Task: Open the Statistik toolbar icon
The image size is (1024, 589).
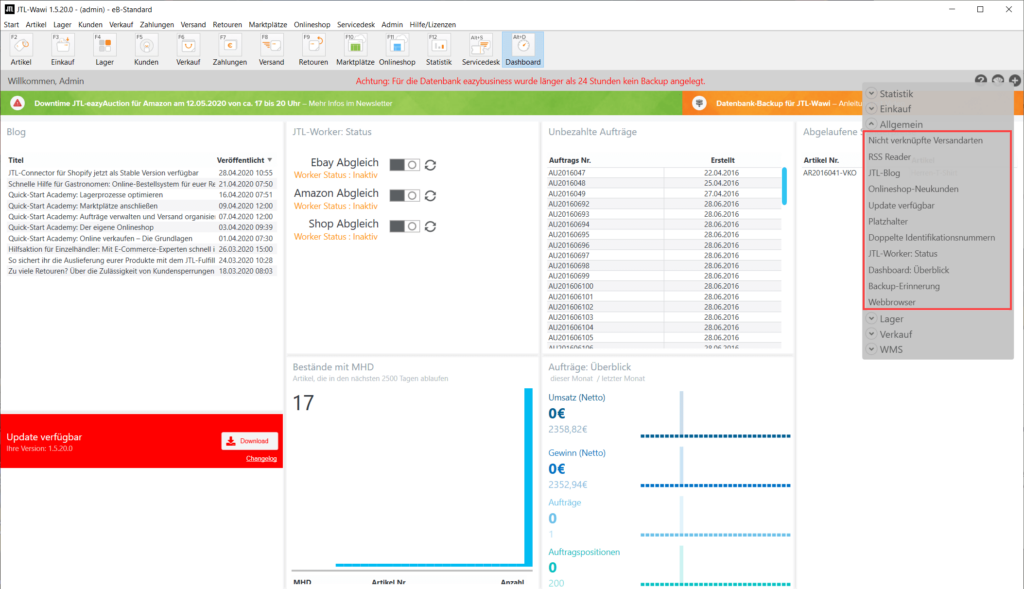Action: tap(438, 48)
